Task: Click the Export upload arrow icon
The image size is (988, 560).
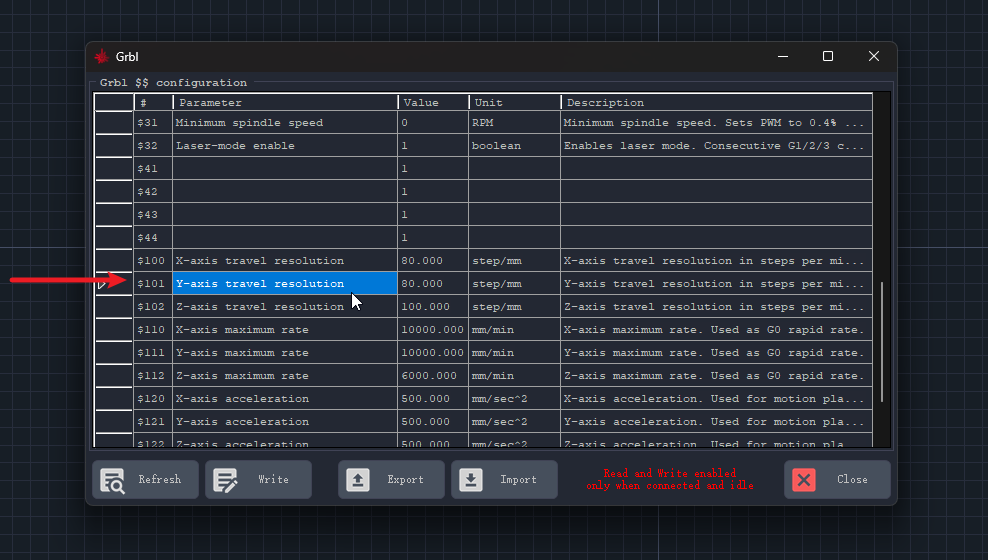Action: click(x=358, y=480)
